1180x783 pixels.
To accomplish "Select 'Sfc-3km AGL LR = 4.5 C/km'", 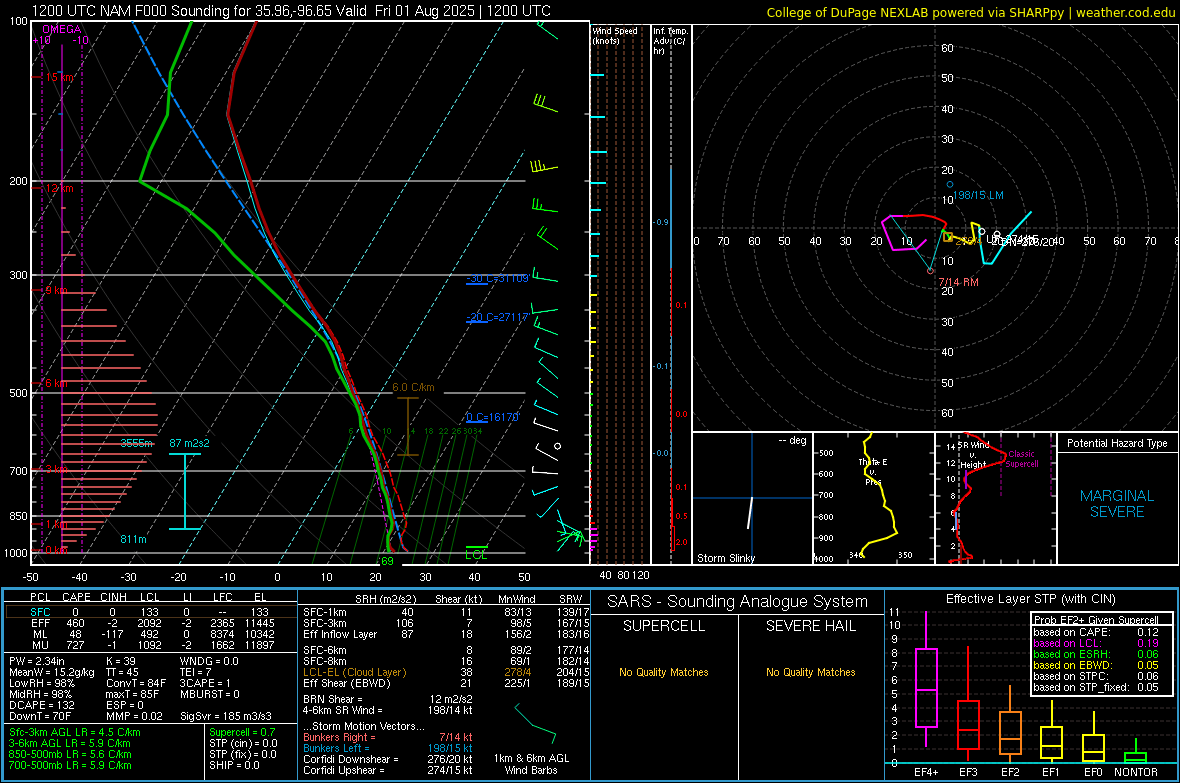I will coord(75,732).
